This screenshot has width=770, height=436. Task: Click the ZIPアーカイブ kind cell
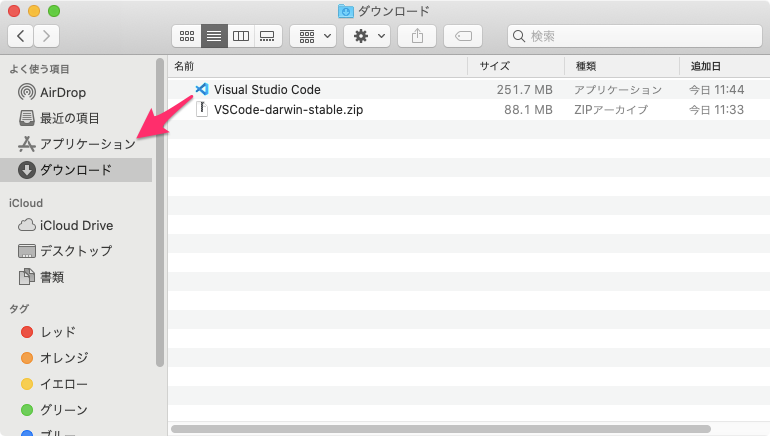[611, 109]
